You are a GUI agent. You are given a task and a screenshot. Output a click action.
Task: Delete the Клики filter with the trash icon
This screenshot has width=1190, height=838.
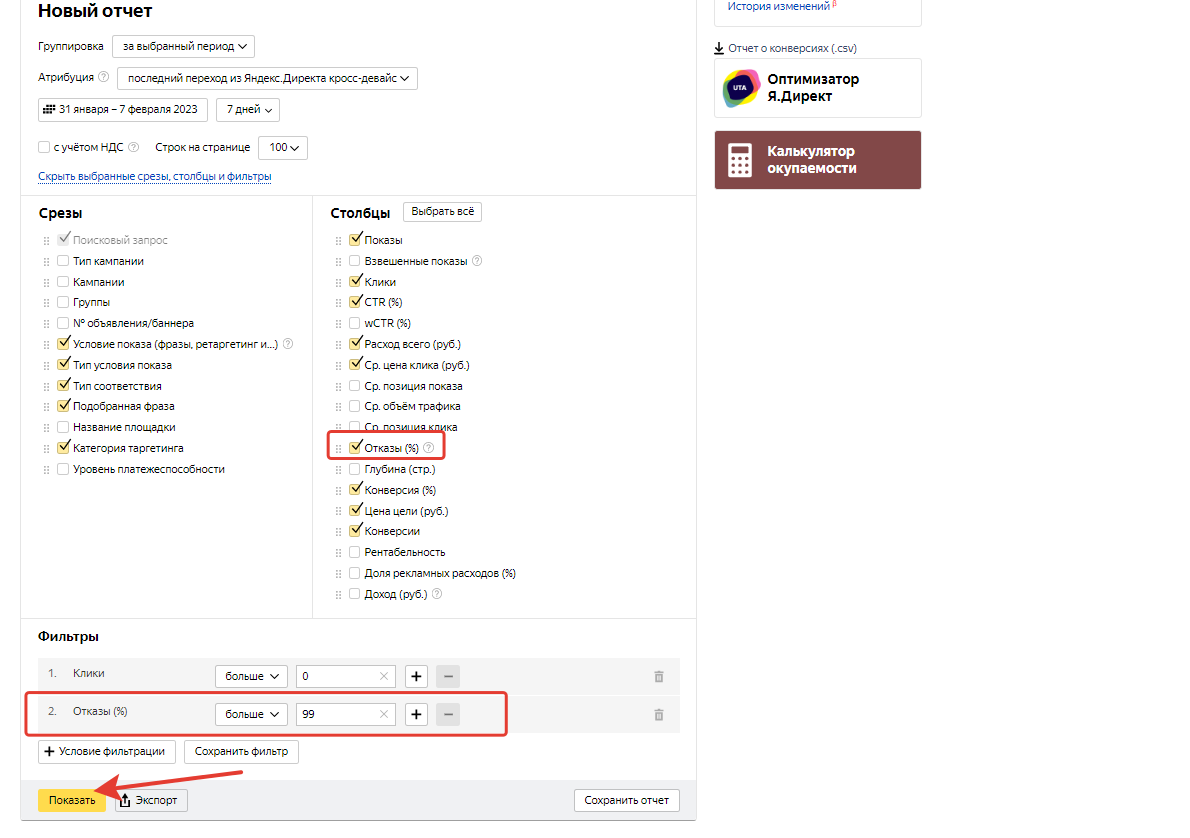(659, 676)
